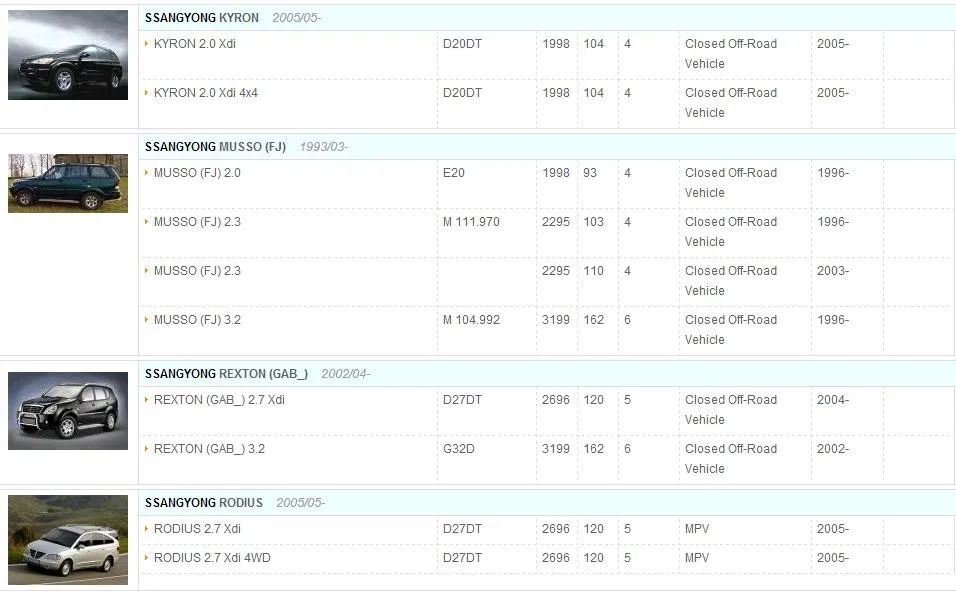Viewport: 956px width, 593px height.
Task: Open MUSSO (FJ) 2.3 with 110 power
Action: (x=197, y=271)
